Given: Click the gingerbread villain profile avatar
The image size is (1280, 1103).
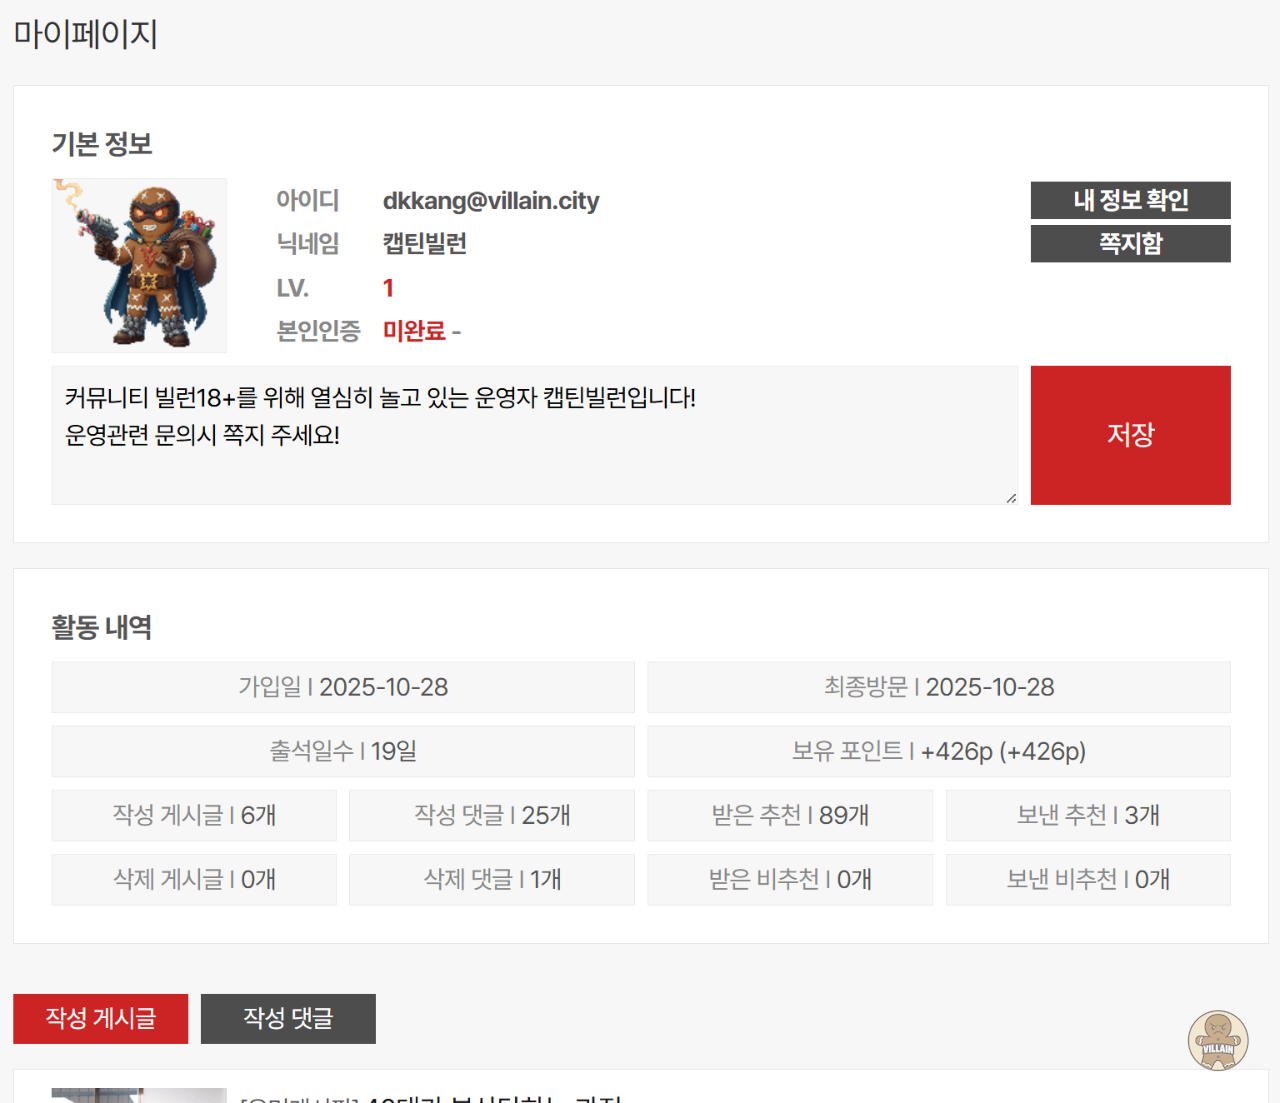Looking at the screenshot, I should 139,265.
